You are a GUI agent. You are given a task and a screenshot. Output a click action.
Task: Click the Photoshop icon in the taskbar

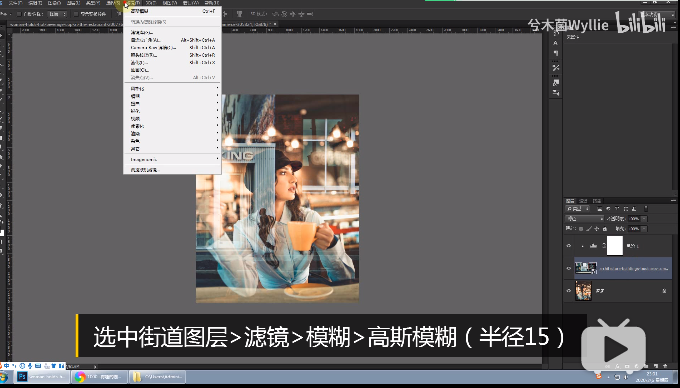22,376
